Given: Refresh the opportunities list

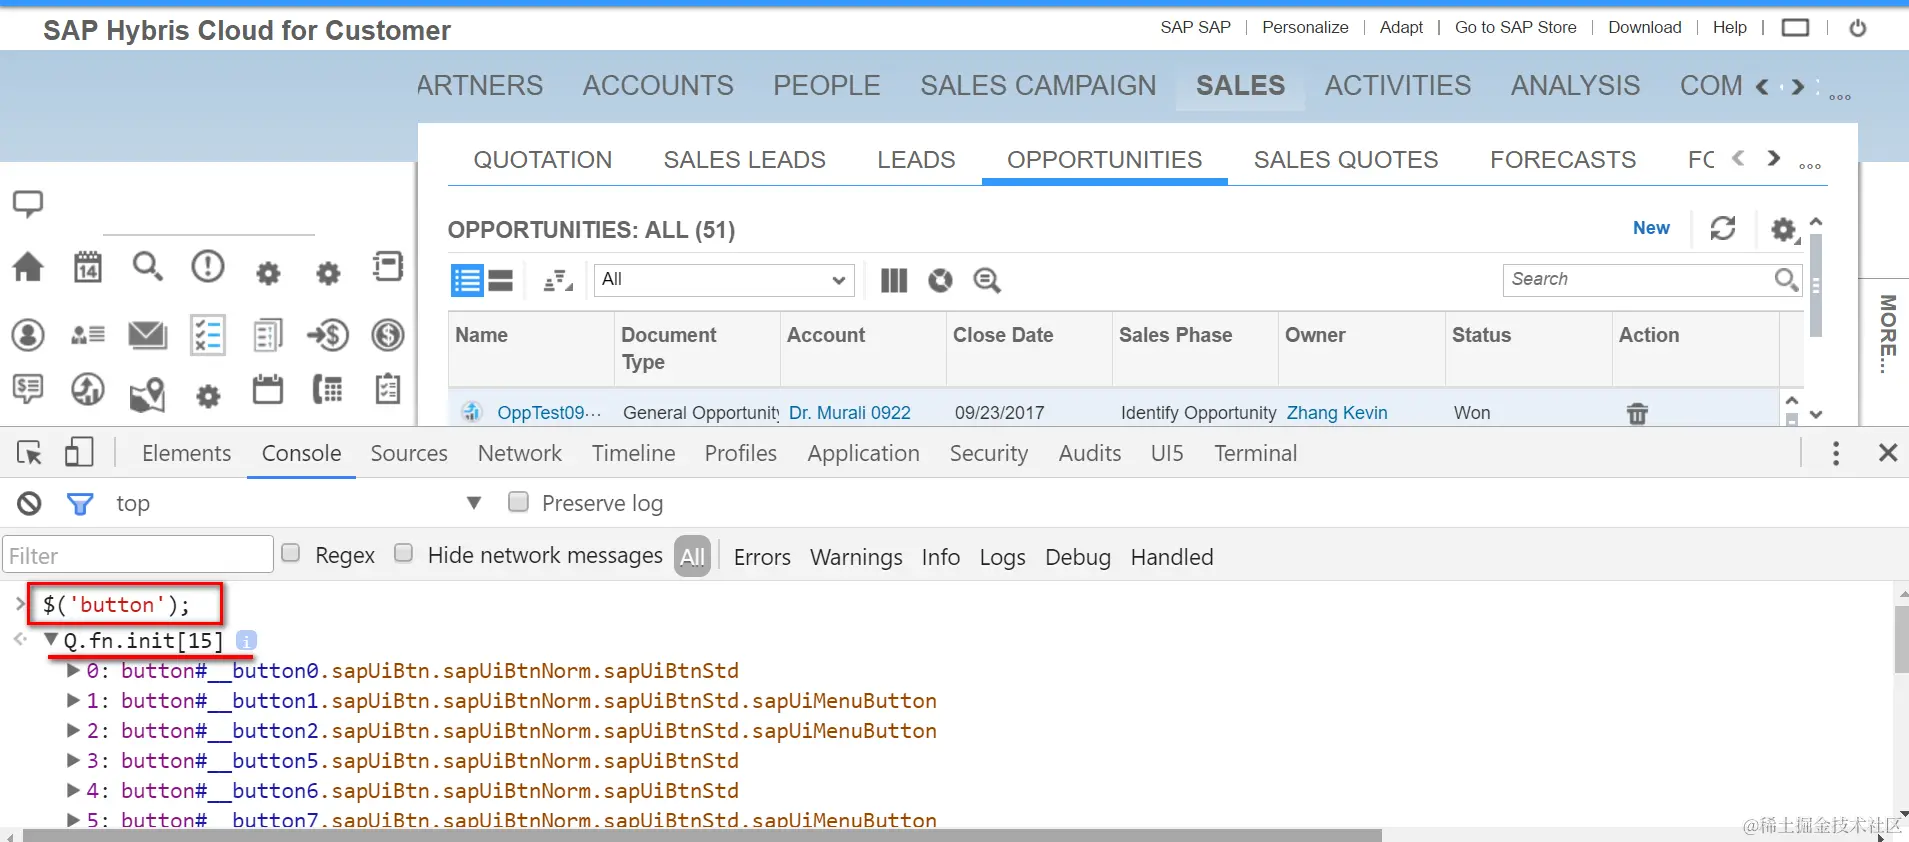Looking at the screenshot, I should coord(1723,229).
